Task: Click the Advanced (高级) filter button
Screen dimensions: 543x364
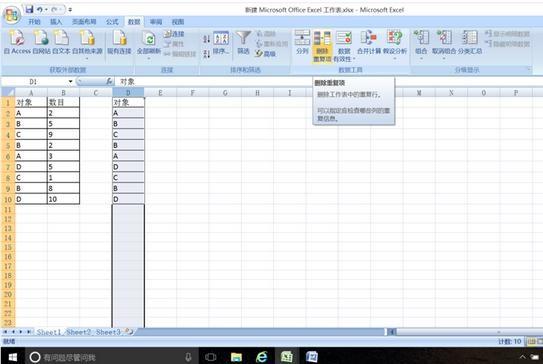Action: tap(266, 54)
